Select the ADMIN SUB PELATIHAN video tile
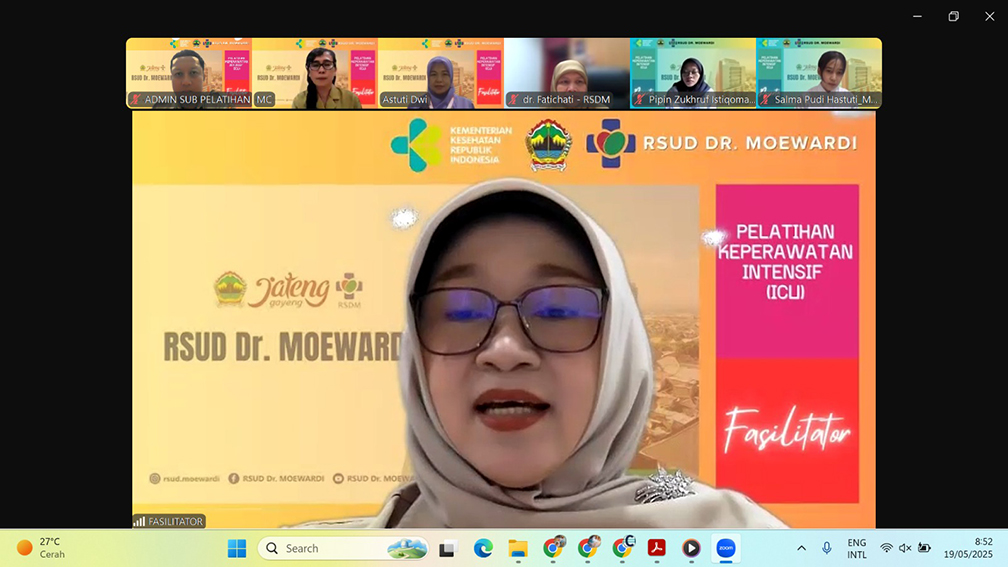This screenshot has height=567, width=1008. point(189,73)
